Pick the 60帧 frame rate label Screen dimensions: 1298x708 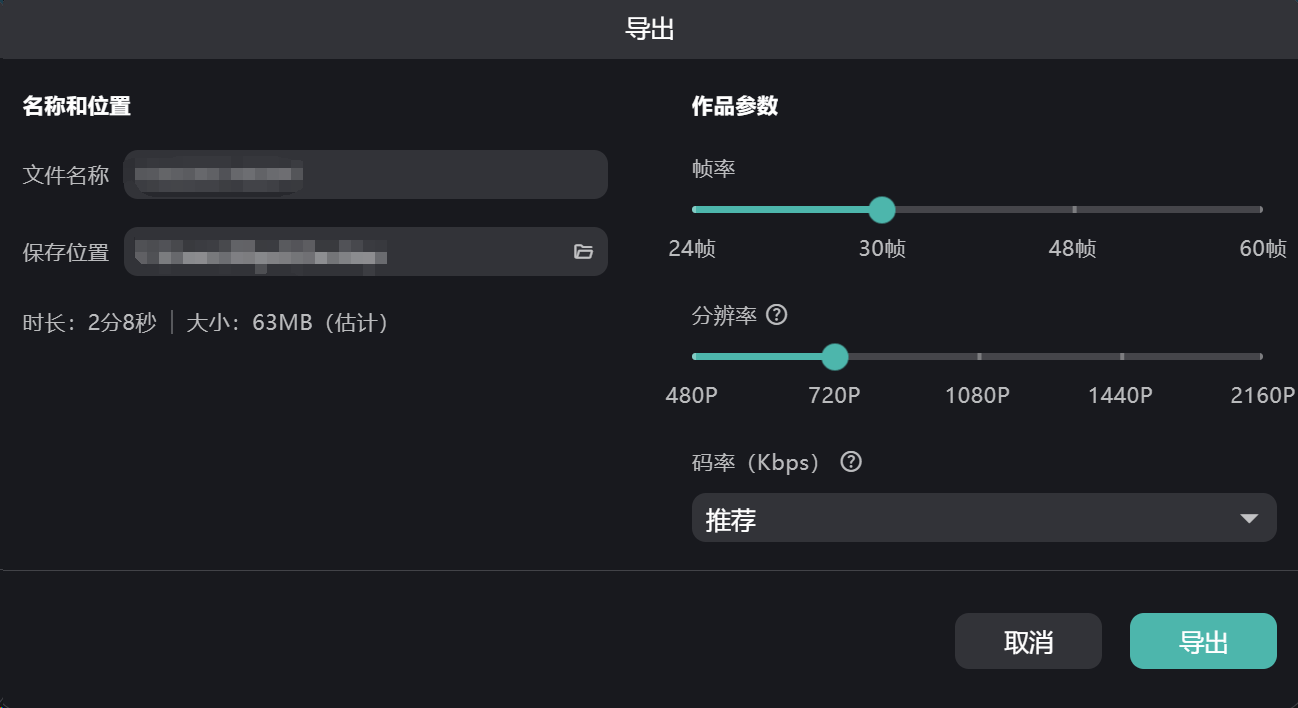(1262, 249)
